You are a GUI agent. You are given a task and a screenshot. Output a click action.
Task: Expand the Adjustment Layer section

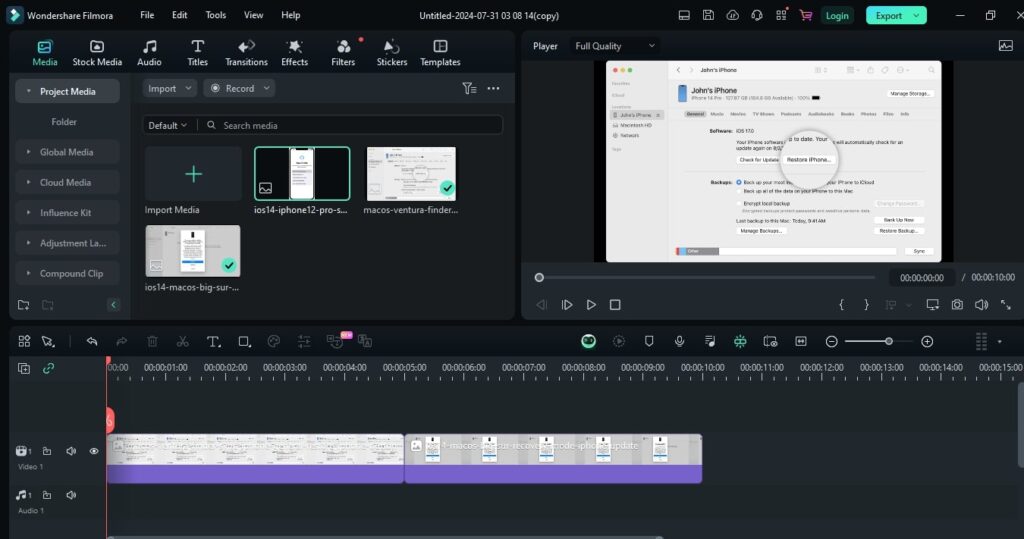[29, 243]
